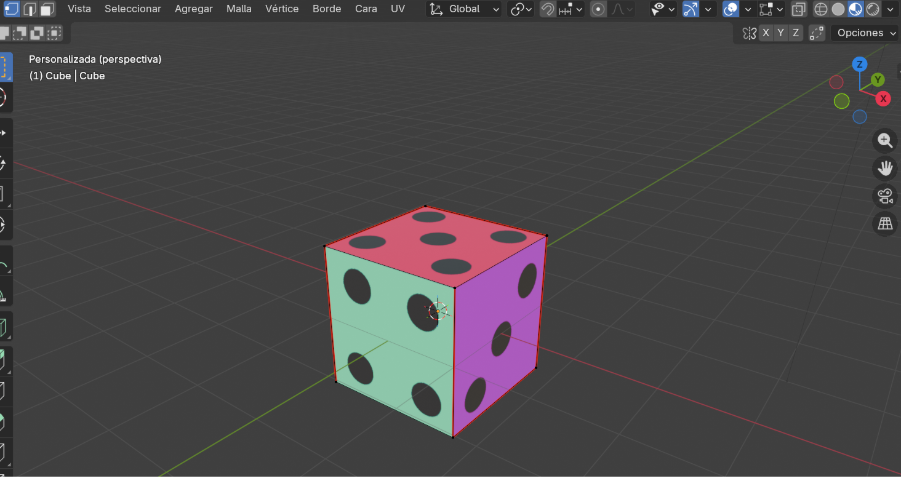The image size is (901, 477).
Task: Switch to rendered viewport shading
Action: [872, 9]
